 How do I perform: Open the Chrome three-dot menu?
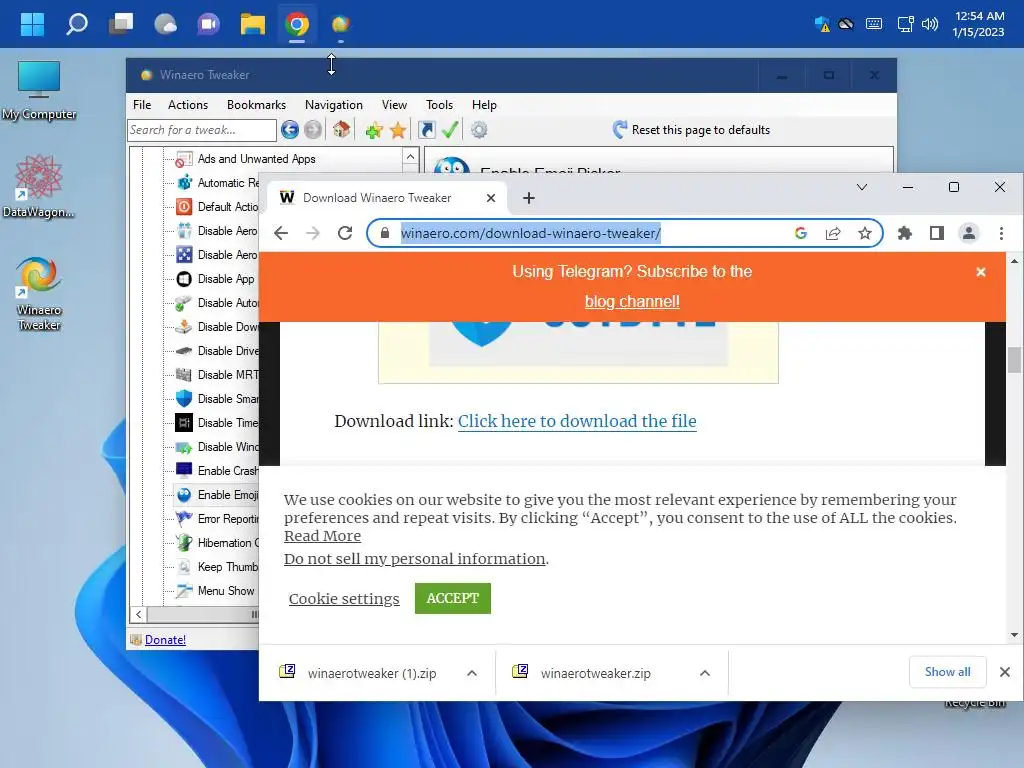coord(1001,233)
